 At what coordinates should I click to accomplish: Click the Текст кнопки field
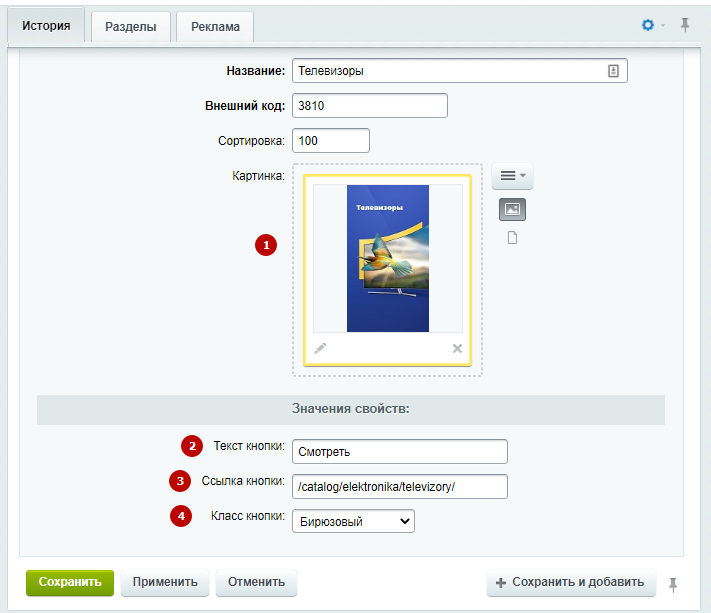pos(400,452)
